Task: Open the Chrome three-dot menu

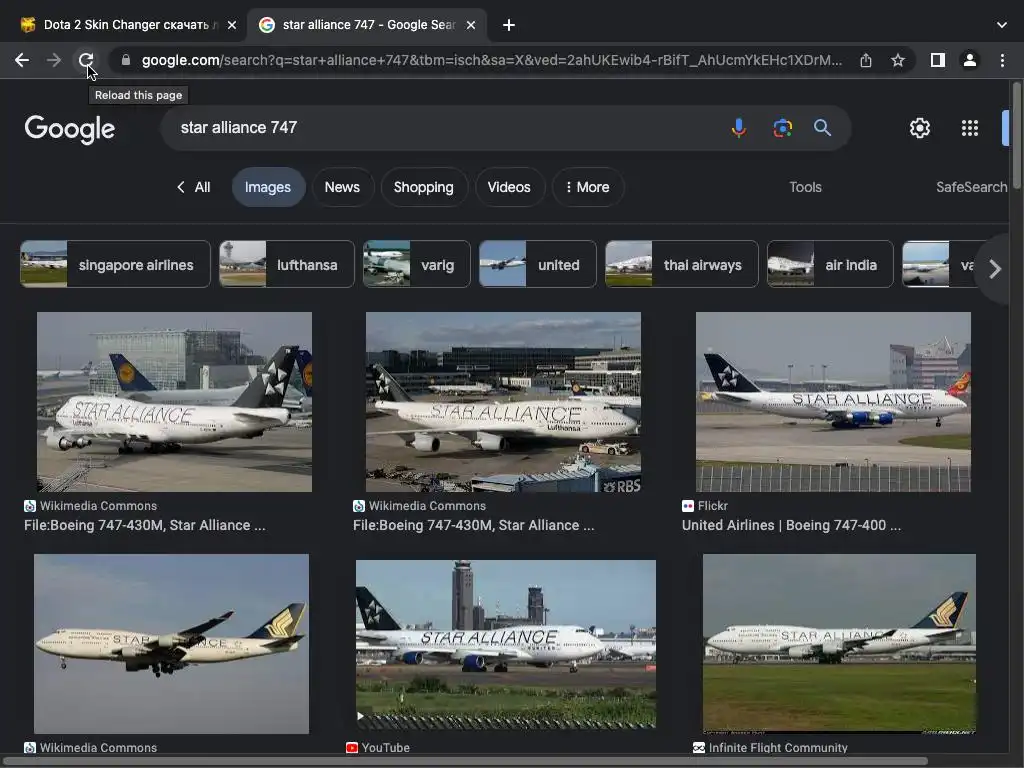Action: coord(1002,60)
